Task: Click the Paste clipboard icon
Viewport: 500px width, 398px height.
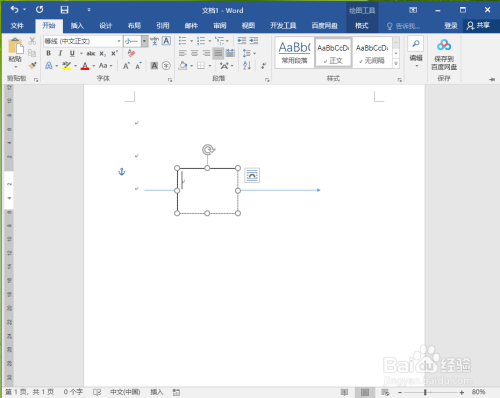Action: pos(15,47)
